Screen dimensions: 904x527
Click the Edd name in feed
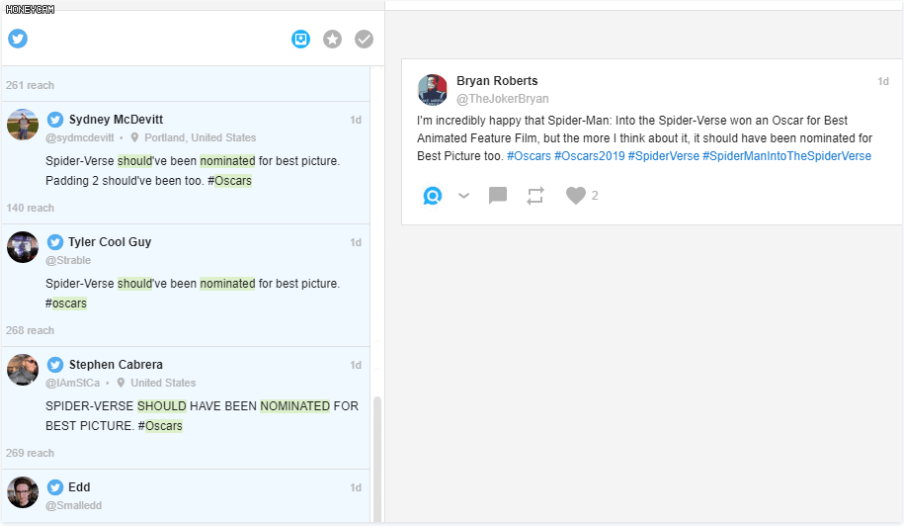[x=79, y=487]
